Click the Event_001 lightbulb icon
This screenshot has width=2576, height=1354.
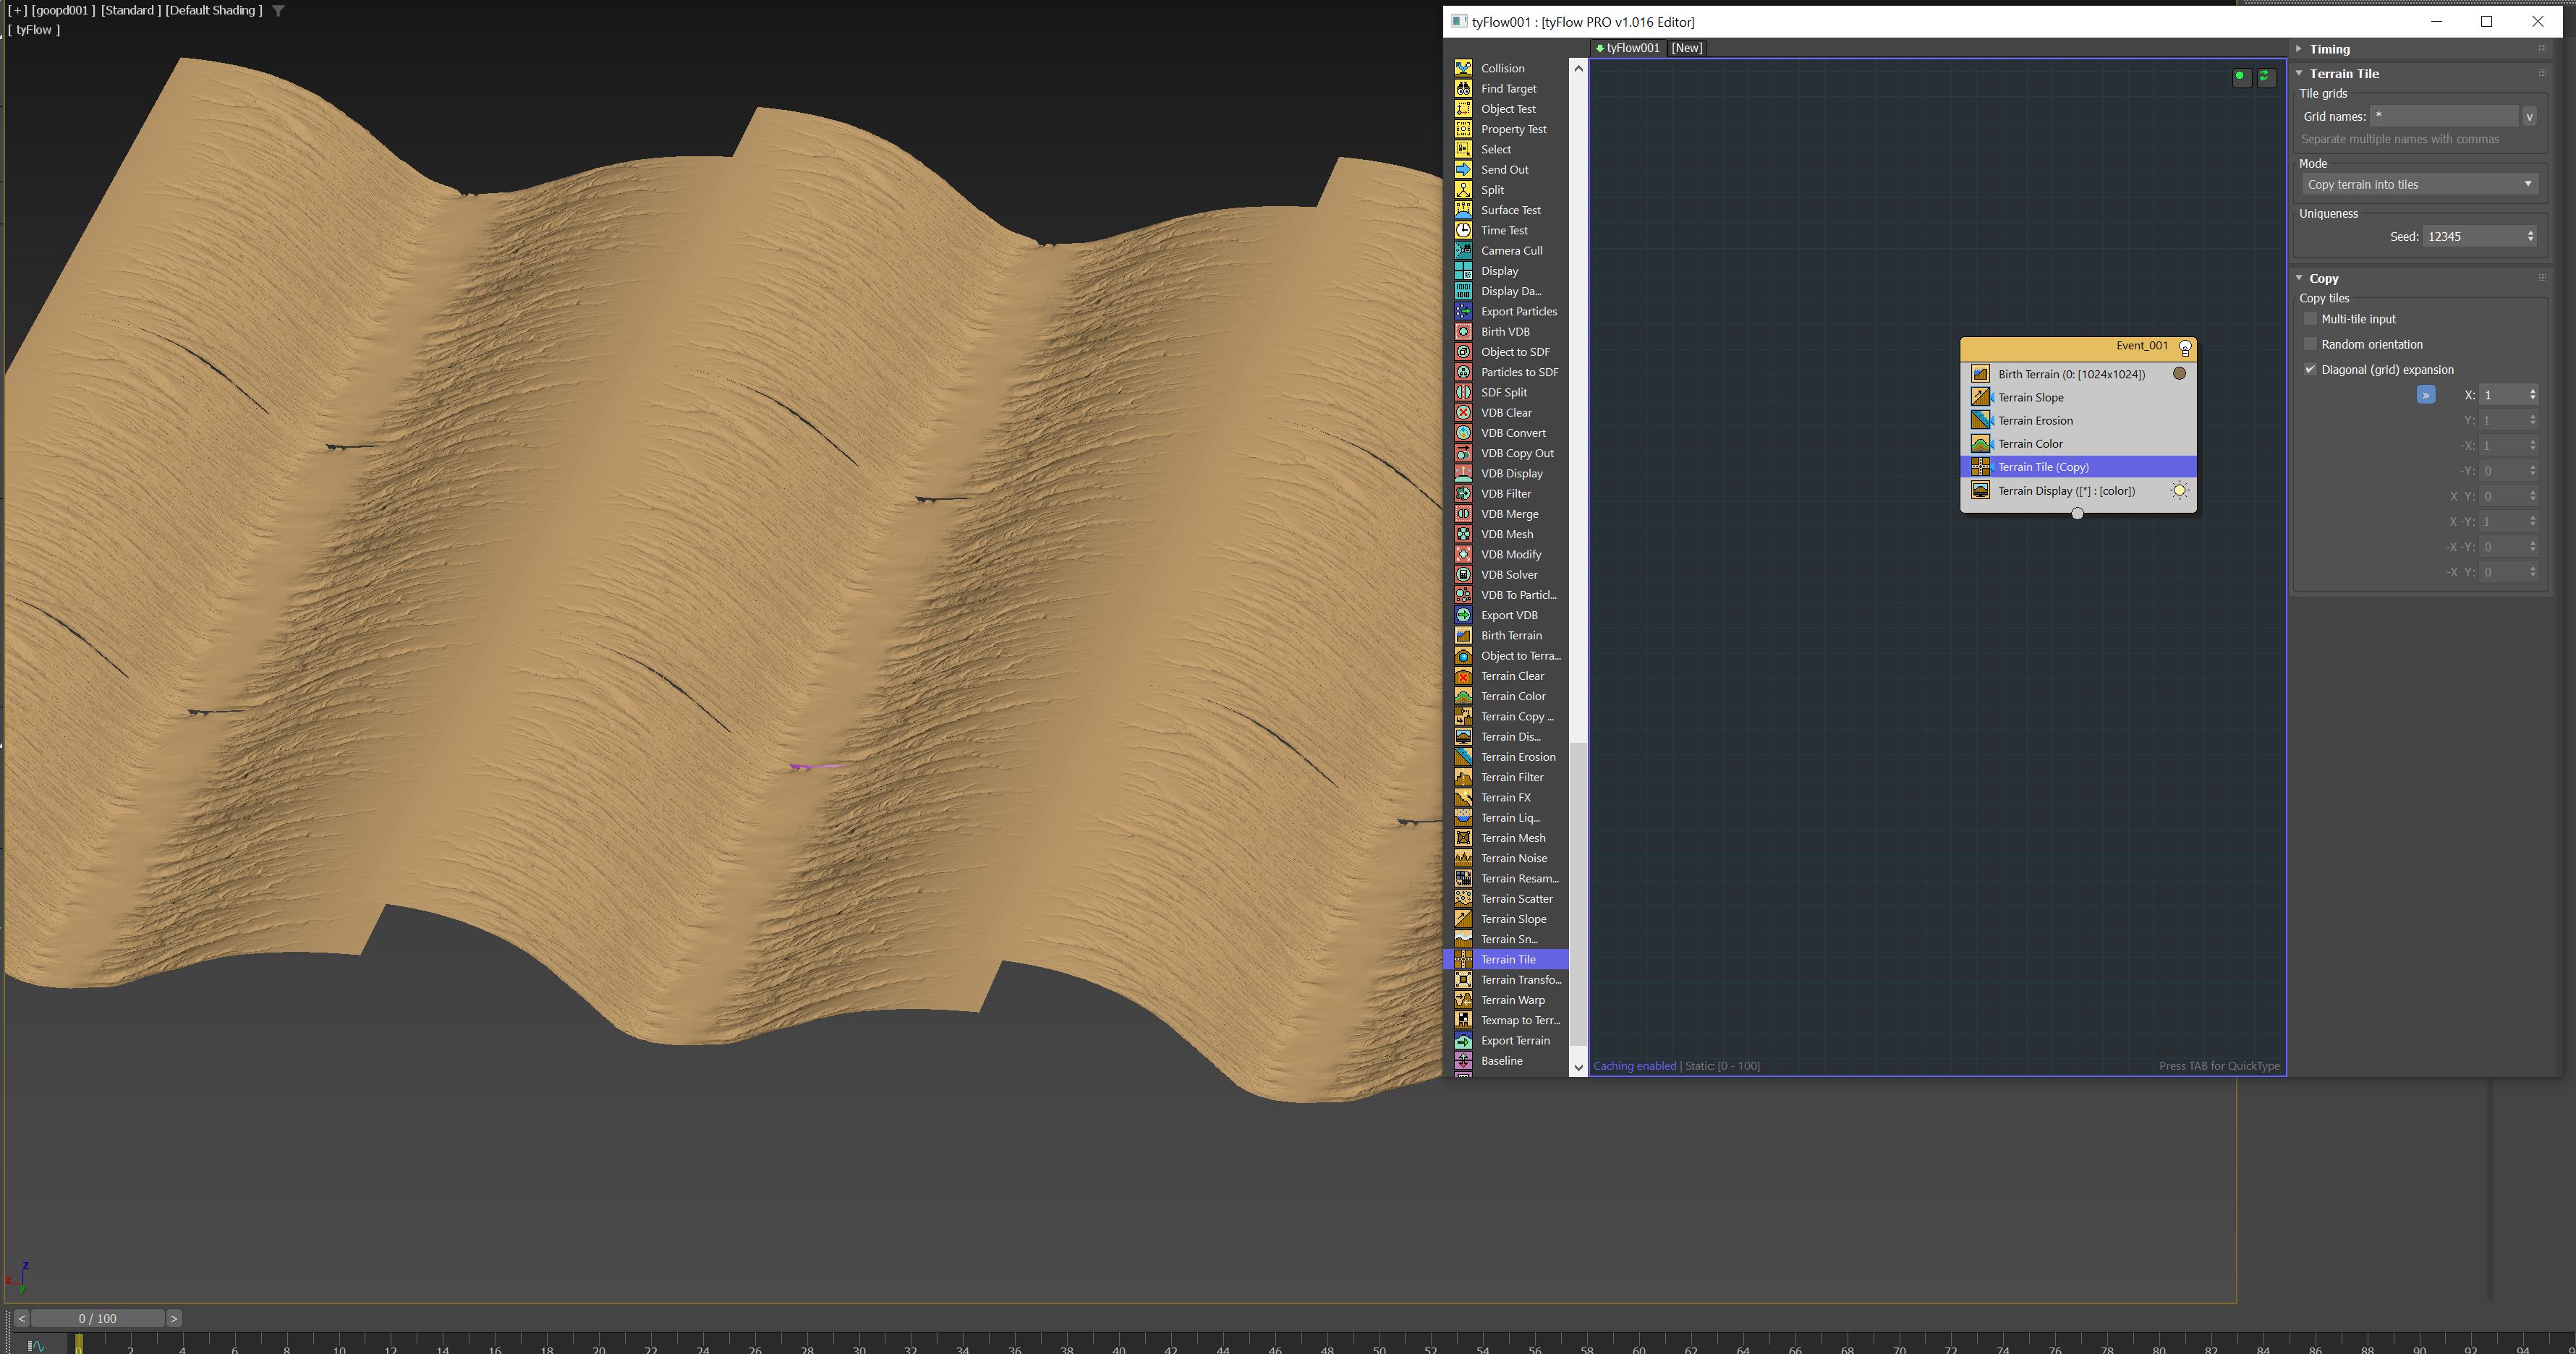point(2185,348)
